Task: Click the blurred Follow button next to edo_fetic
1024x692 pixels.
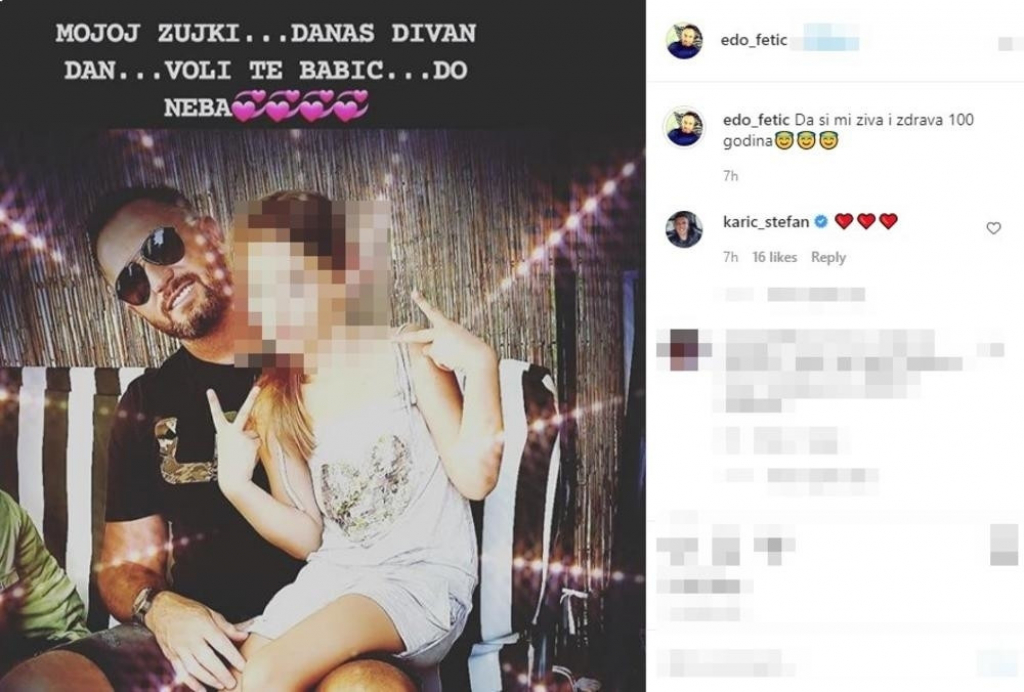Action: point(830,40)
